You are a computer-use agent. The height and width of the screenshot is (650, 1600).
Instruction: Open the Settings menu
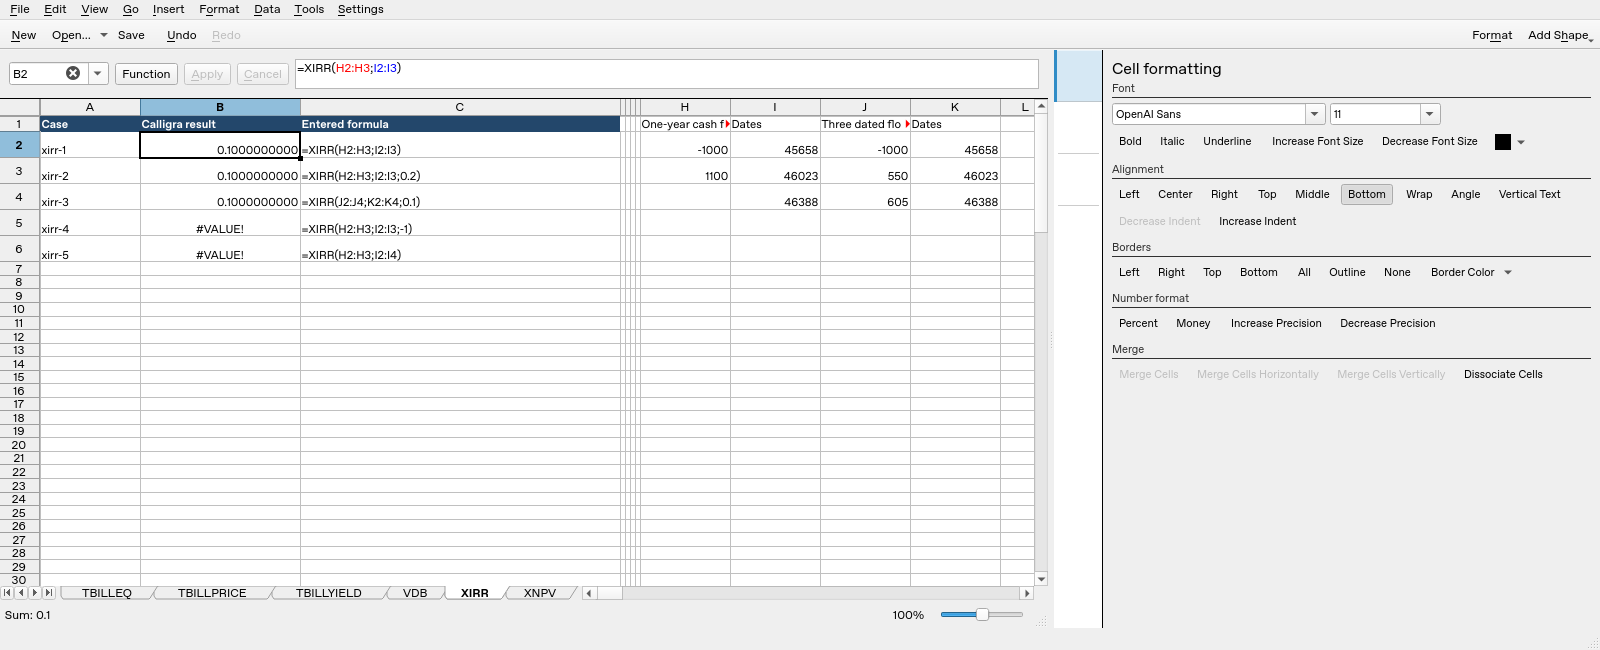click(360, 9)
